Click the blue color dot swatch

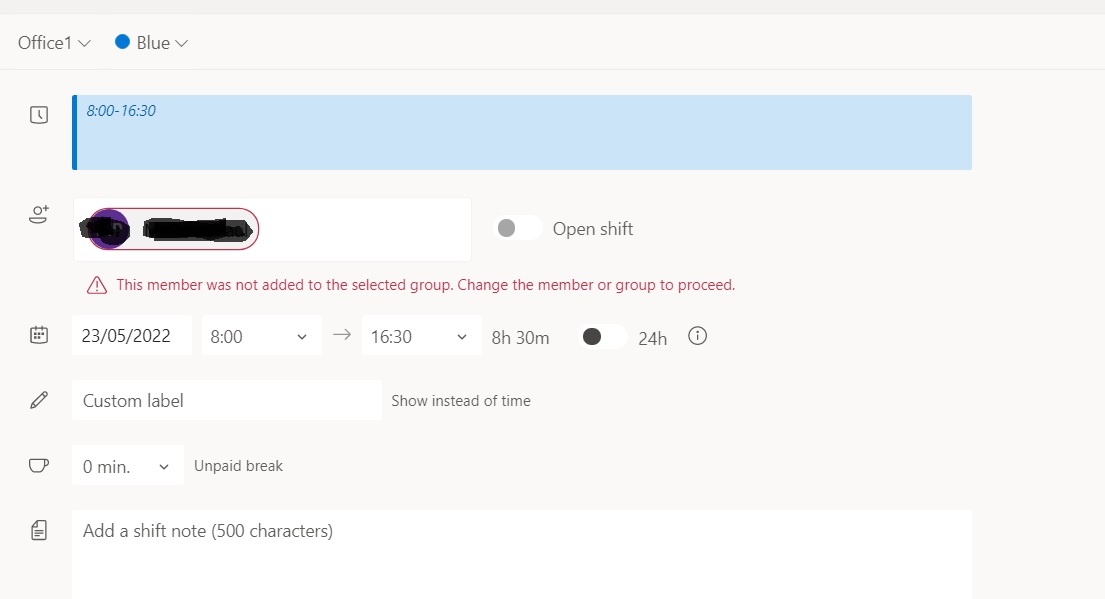pyautogui.click(x=122, y=42)
